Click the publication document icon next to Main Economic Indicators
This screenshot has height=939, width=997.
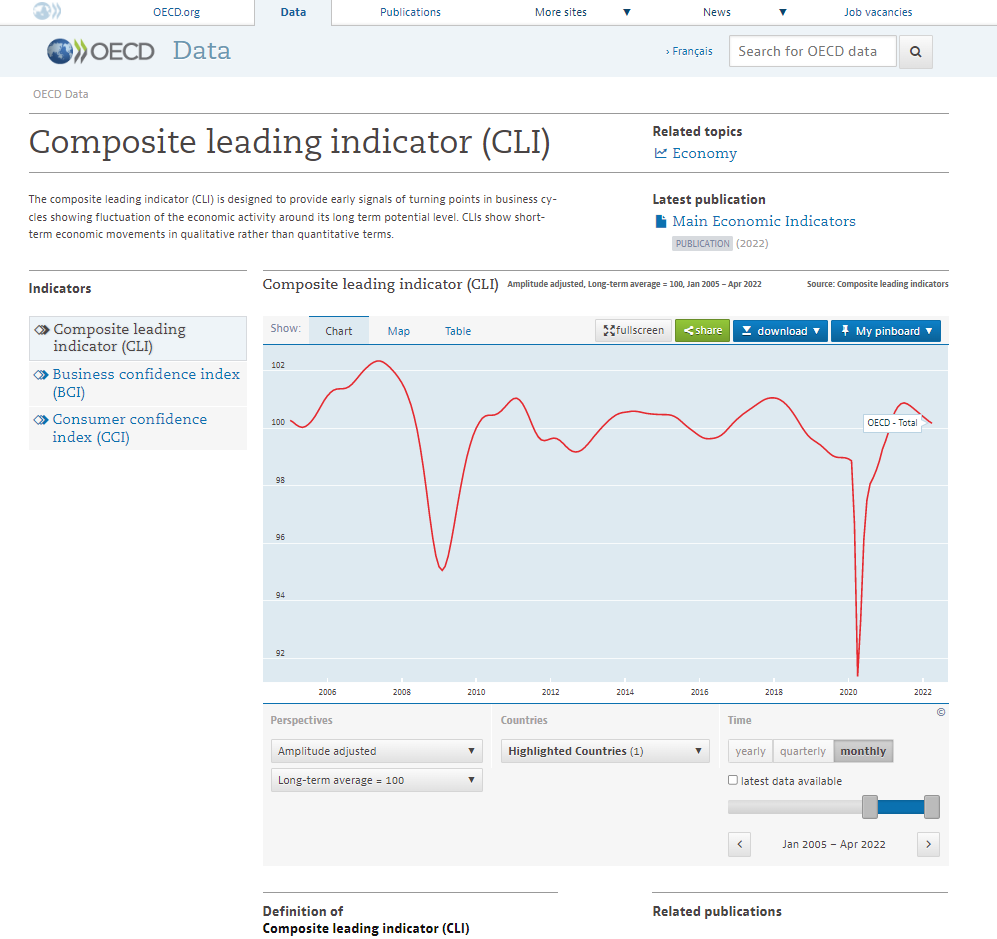point(662,220)
